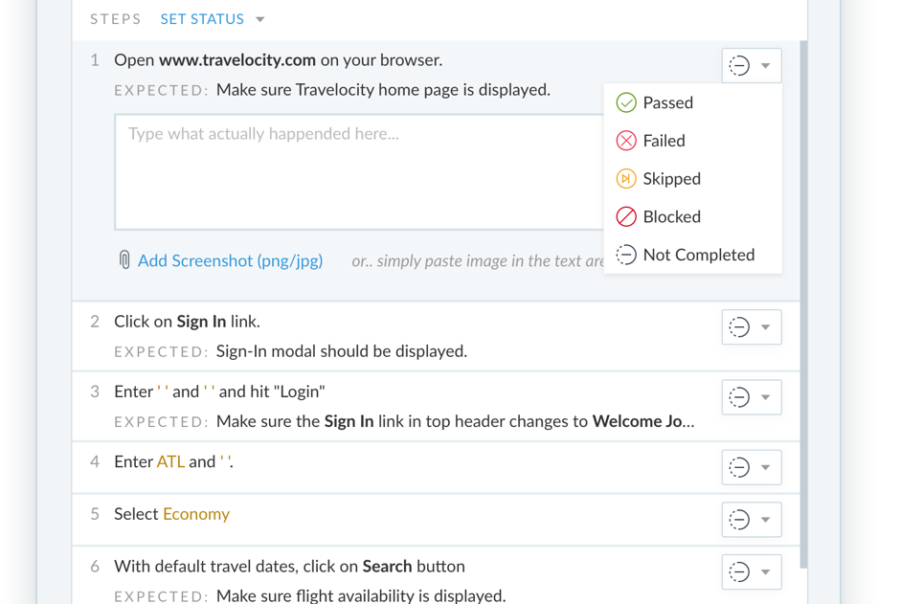Choose Blocked from the status menu
Viewport: 900px width, 604px height.
(671, 217)
